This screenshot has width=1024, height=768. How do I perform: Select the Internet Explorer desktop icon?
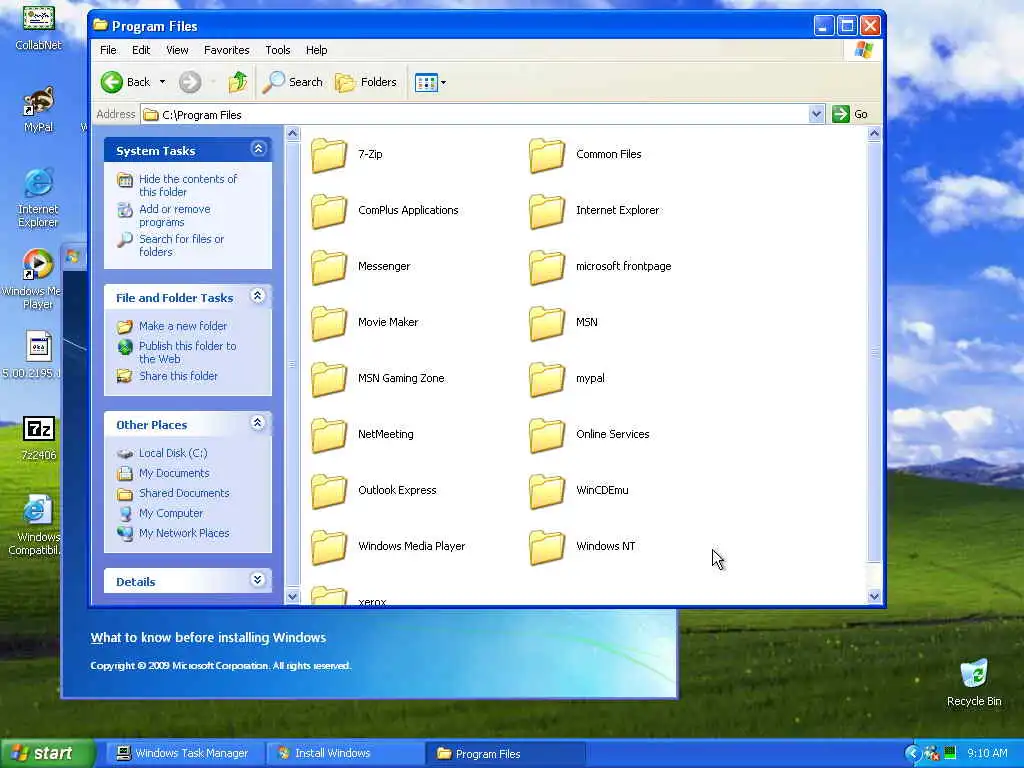[39, 199]
